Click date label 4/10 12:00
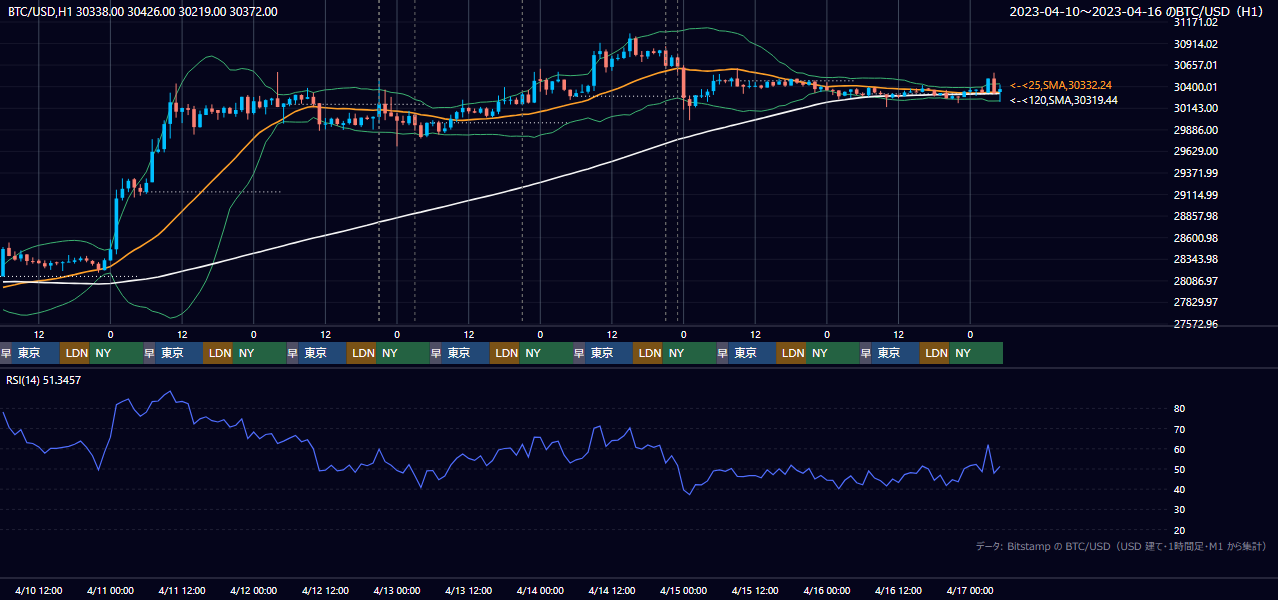The width and height of the screenshot is (1278, 600). (39, 590)
